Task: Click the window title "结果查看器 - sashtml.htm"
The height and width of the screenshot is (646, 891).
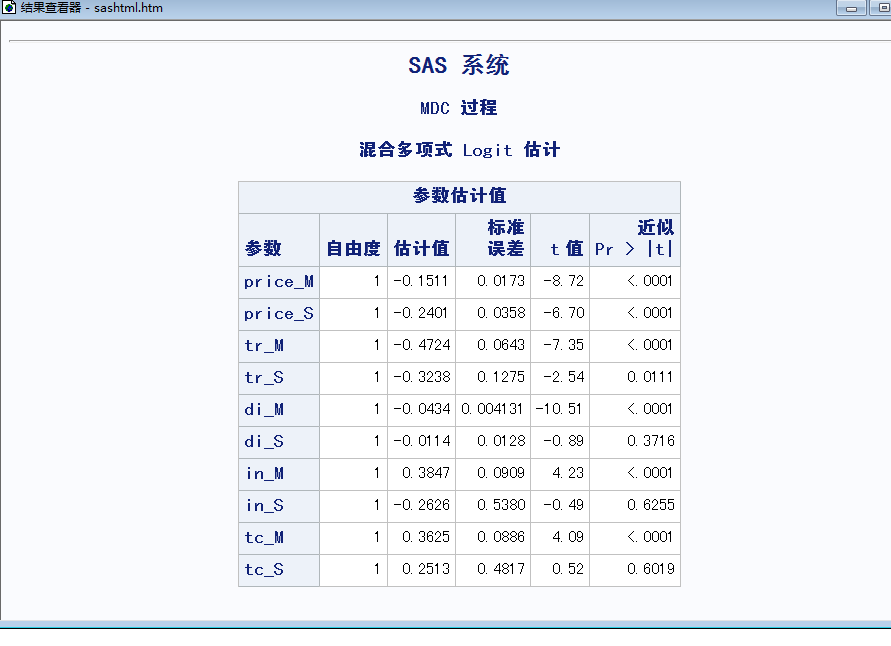Action: (x=91, y=8)
